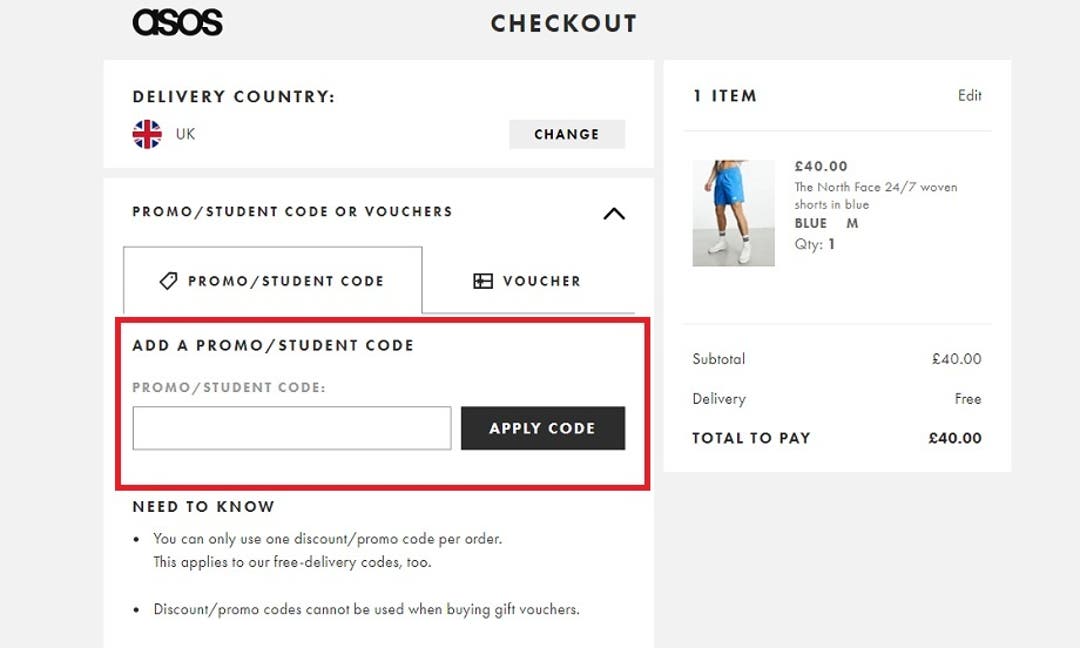Click the voucher card icon on Voucher tab
Image resolution: width=1080 pixels, height=648 pixels.
coord(485,281)
